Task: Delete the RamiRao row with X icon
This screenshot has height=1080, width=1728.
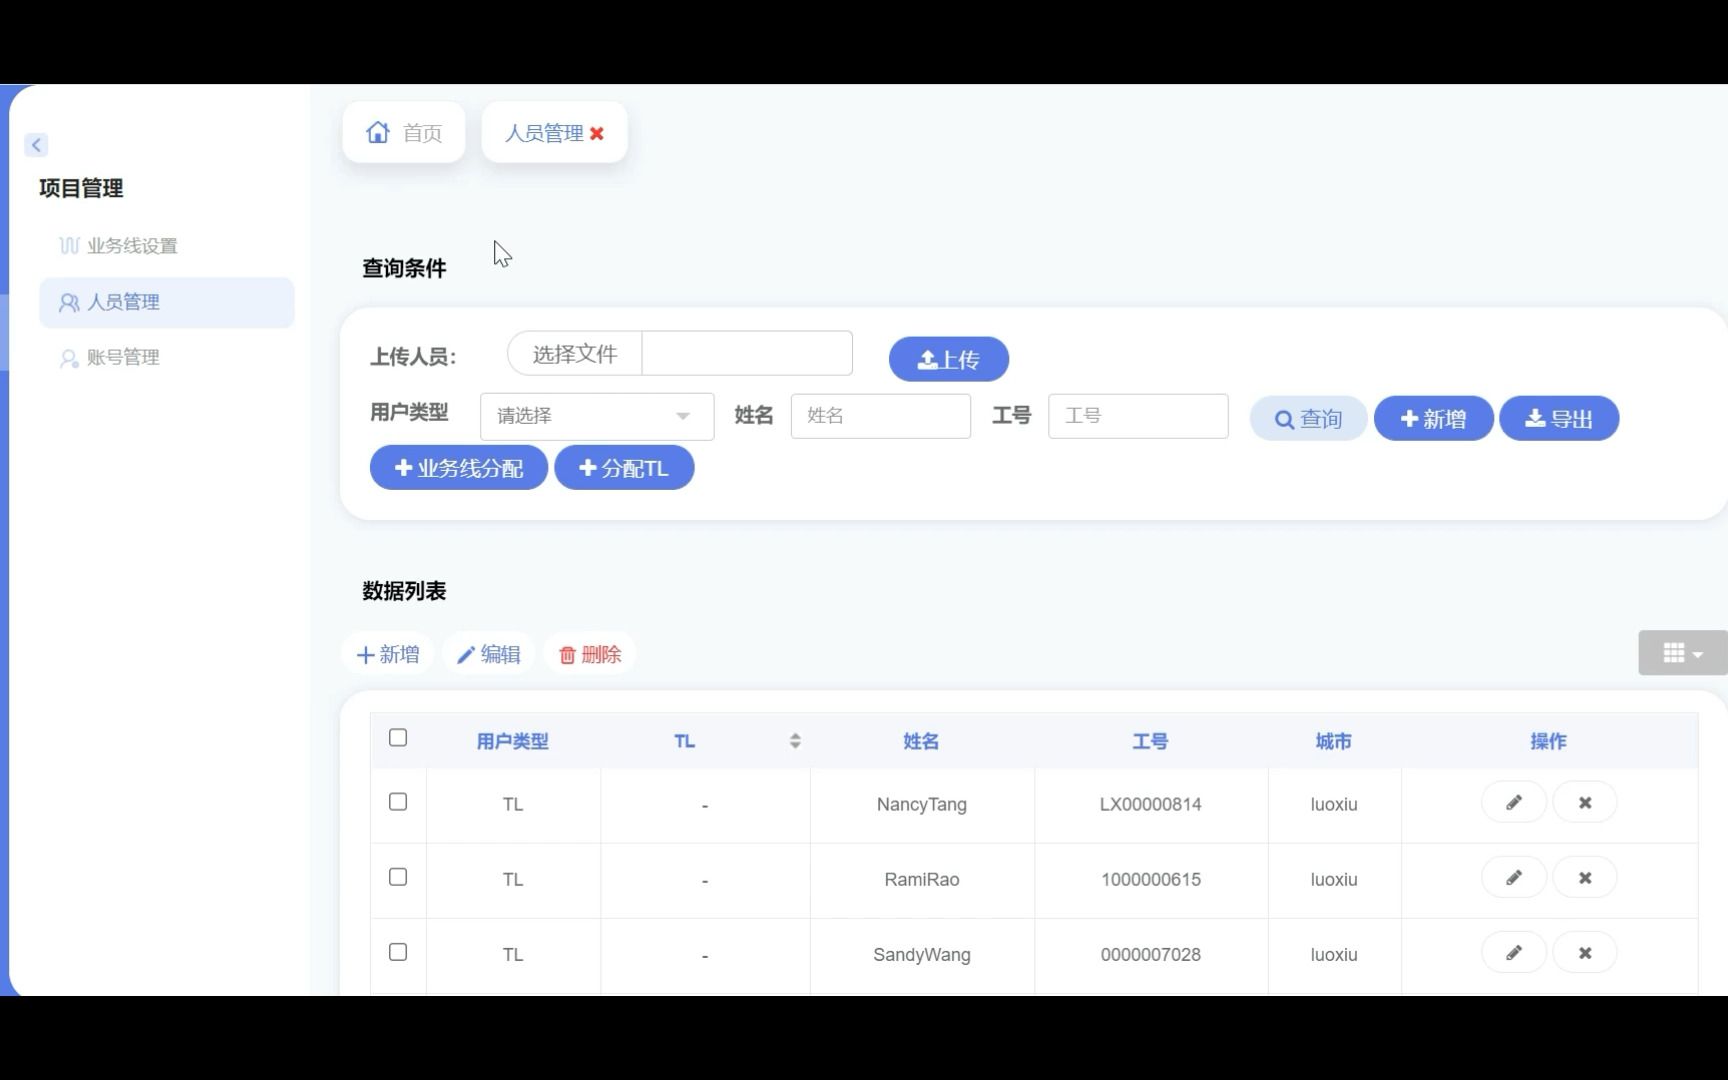Action: (x=1585, y=877)
